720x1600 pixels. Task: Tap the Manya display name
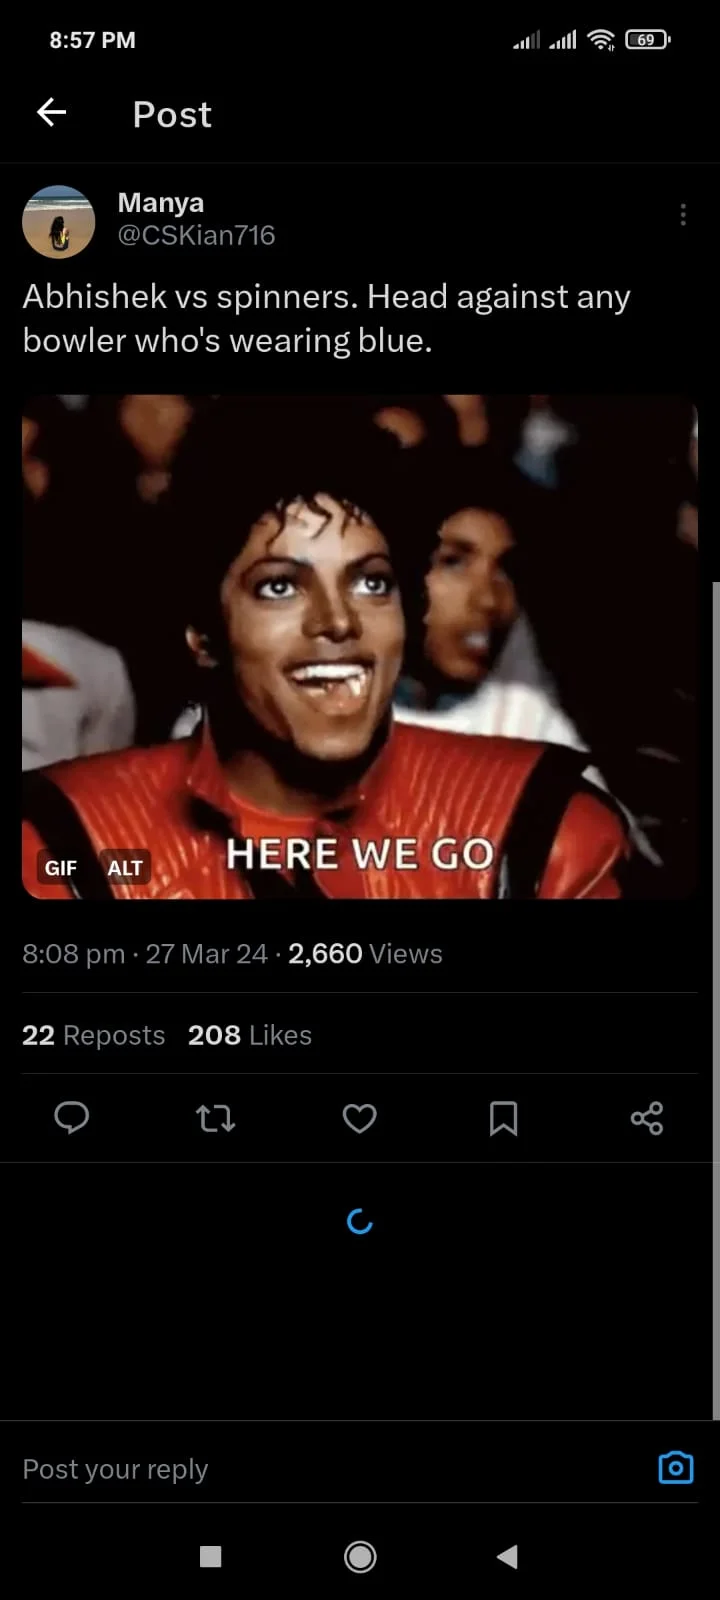(161, 202)
